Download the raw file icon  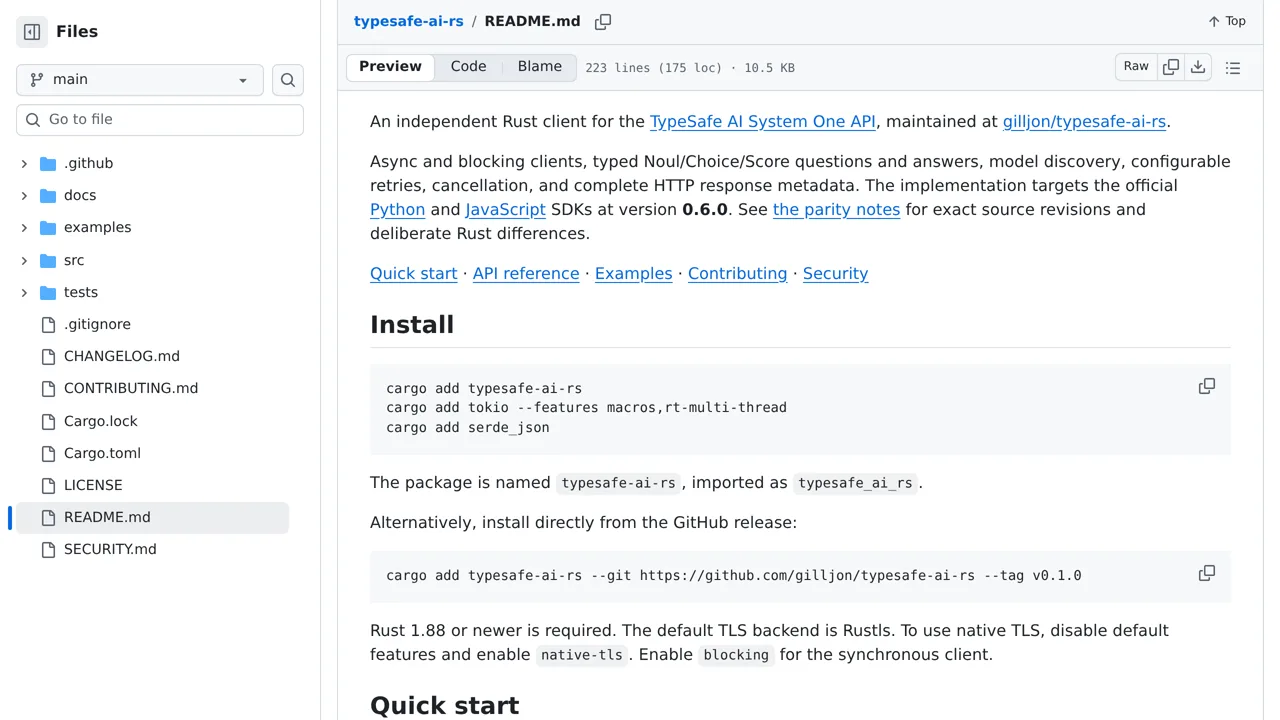pyautogui.click(x=1198, y=67)
